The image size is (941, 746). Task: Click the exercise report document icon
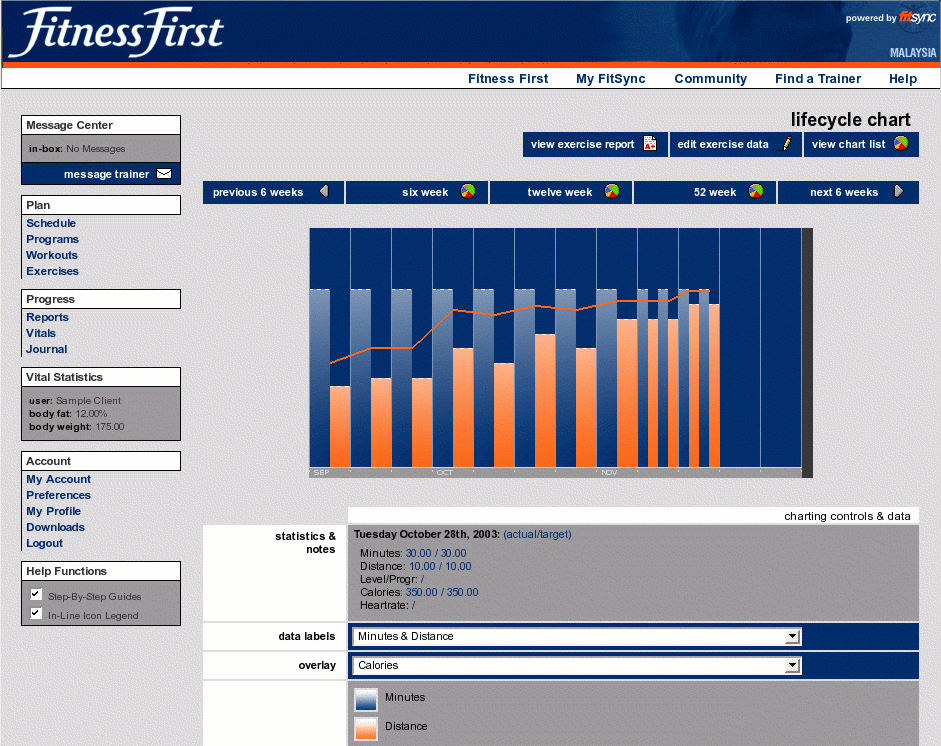tap(650, 143)
